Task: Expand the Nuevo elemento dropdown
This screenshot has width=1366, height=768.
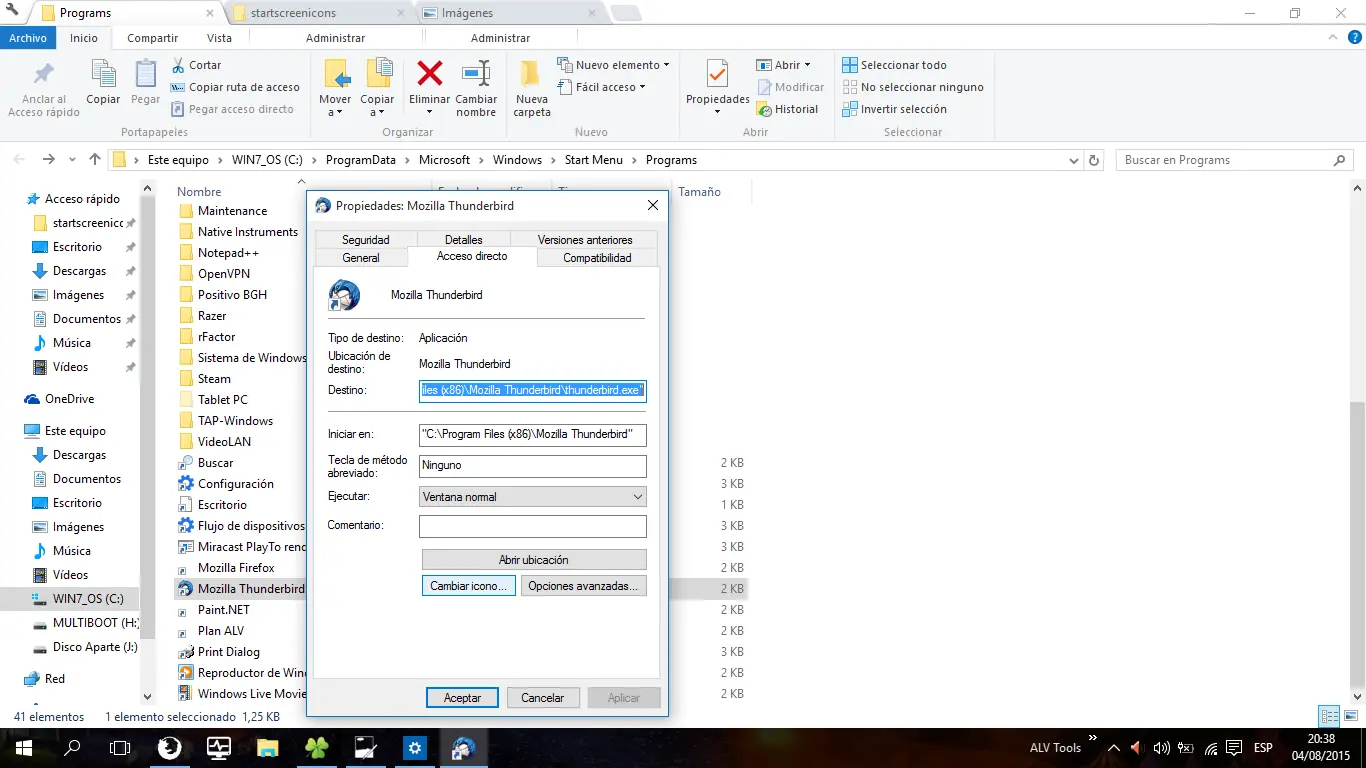Action: [666, 65]
